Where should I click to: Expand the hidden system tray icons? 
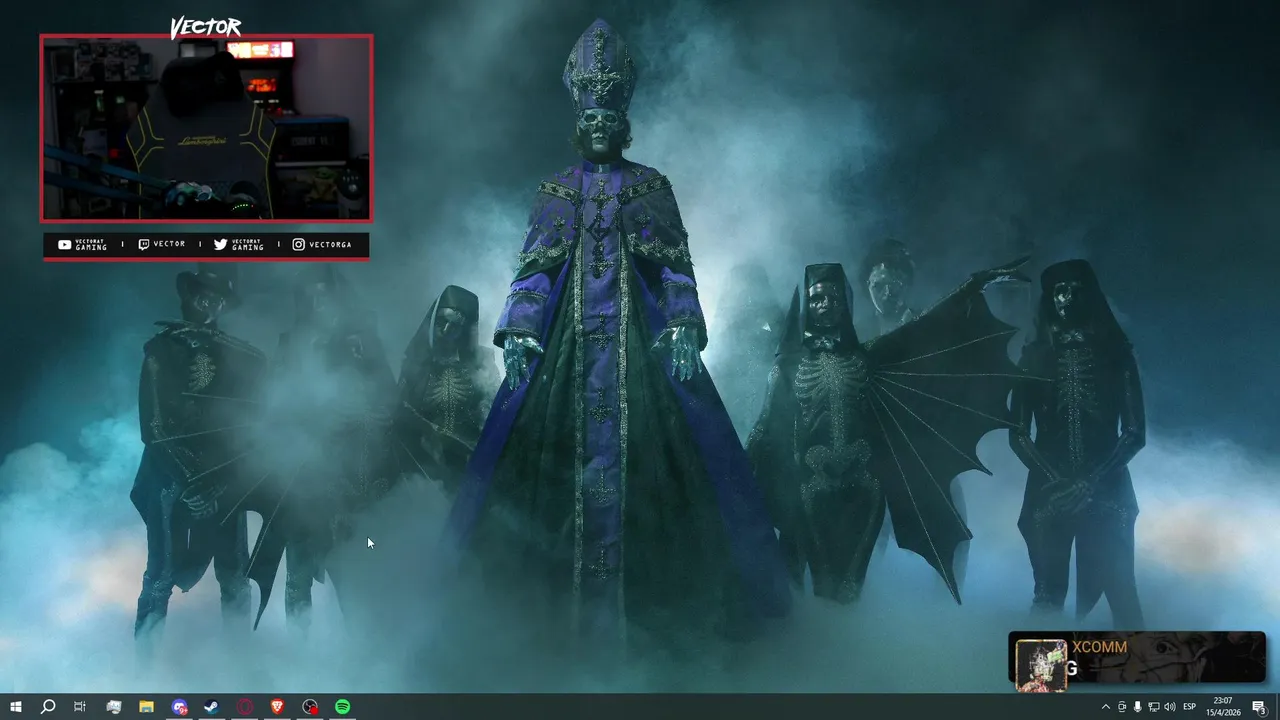pos(1105,707)
